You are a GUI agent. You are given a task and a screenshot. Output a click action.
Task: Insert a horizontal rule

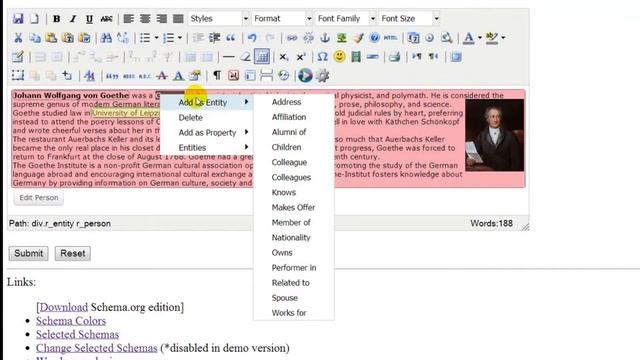pyautogui.click(x=229, y=57)
